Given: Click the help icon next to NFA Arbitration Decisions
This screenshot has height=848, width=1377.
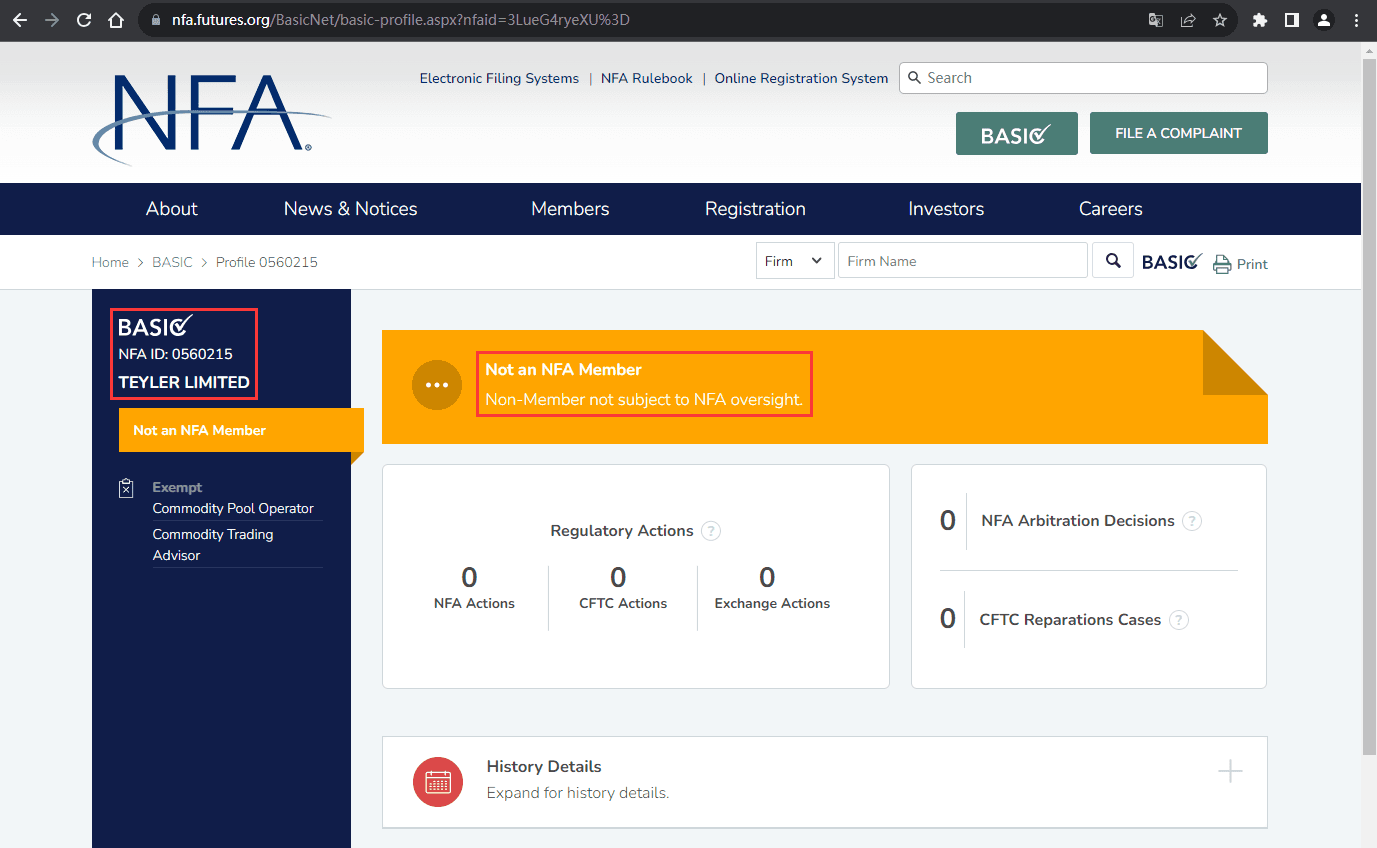Looking at the screenshot, I should (x=1192, y=521).
